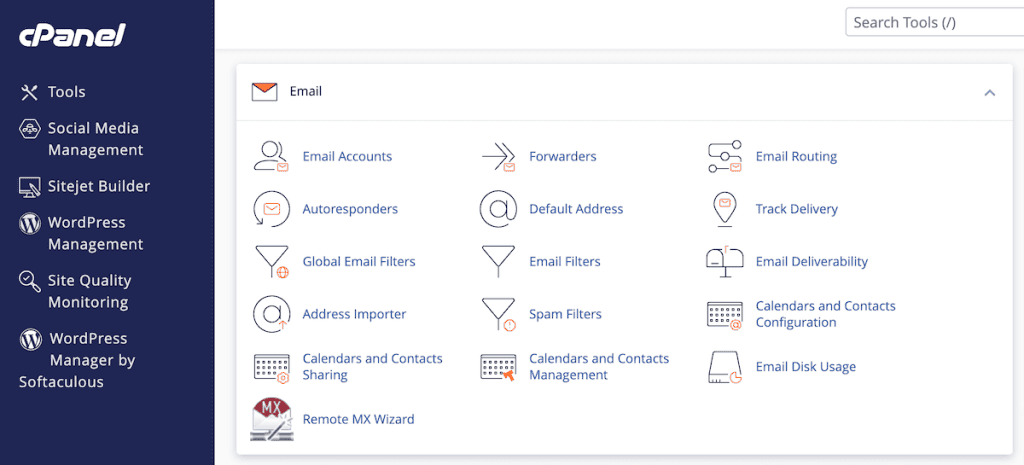Click the Default Address at-sign icon
The image size is (1024, 465).
pyautogui.click(x=498, y=209)
